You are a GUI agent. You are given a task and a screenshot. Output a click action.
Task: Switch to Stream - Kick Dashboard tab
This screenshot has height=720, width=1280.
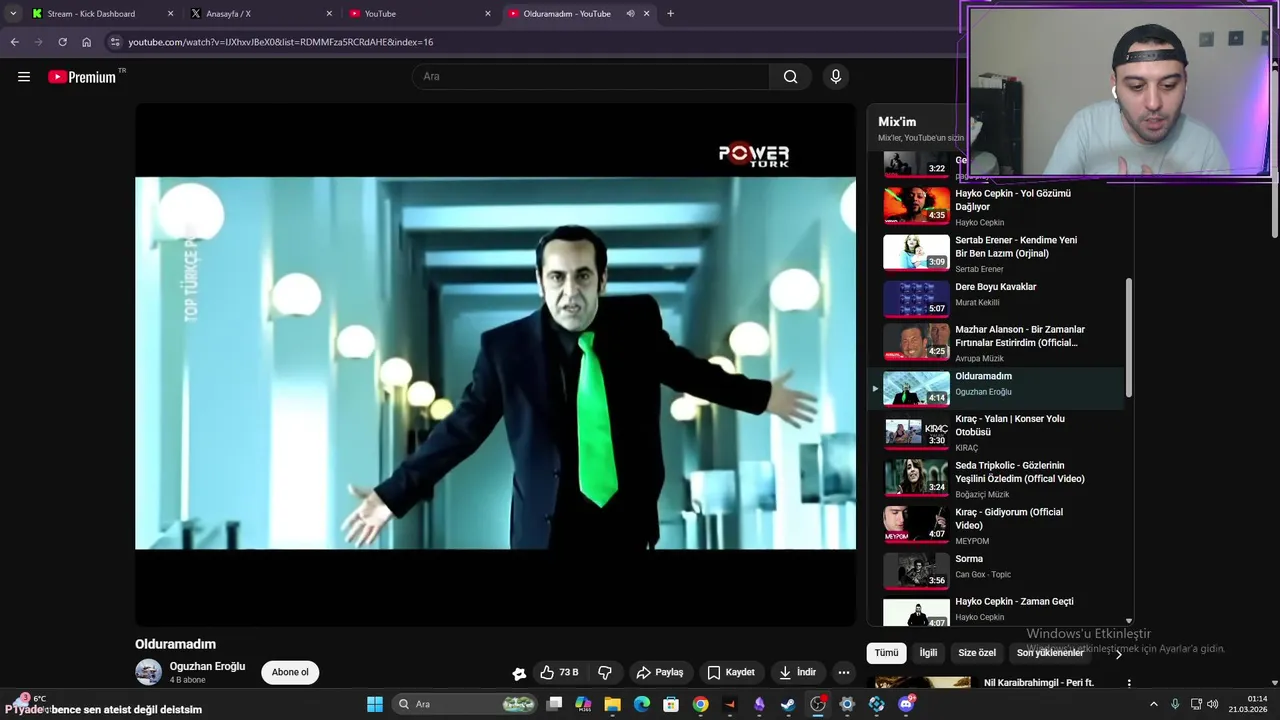103,13
